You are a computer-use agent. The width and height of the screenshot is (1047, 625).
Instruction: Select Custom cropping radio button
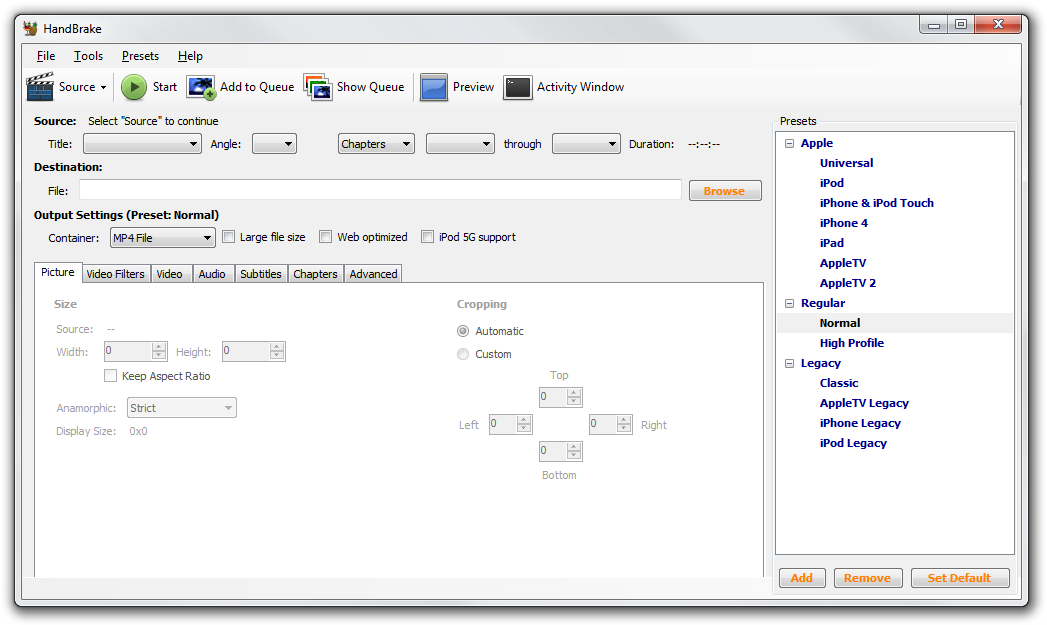pyautogui.click(x=463, y=354)
